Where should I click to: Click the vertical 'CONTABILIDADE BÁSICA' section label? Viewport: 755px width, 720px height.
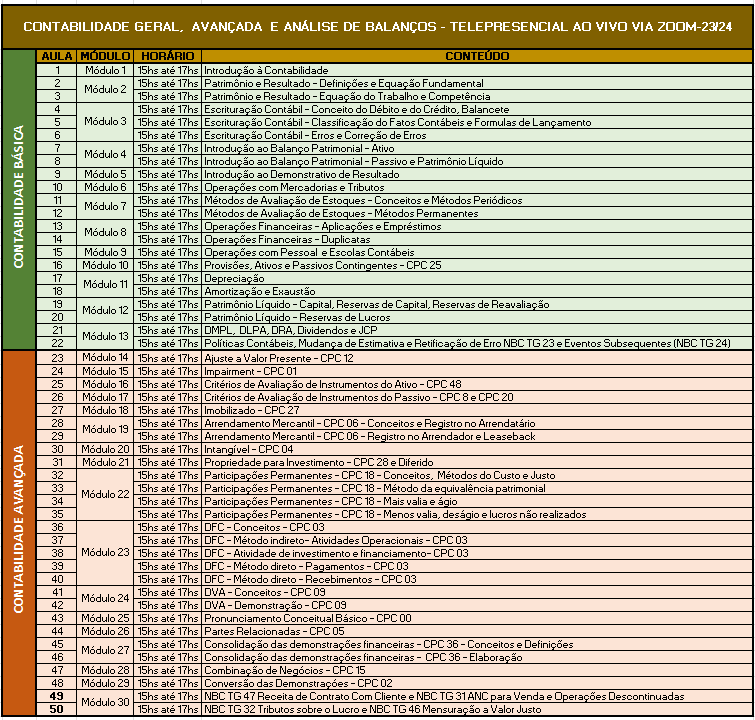point(19,197)
